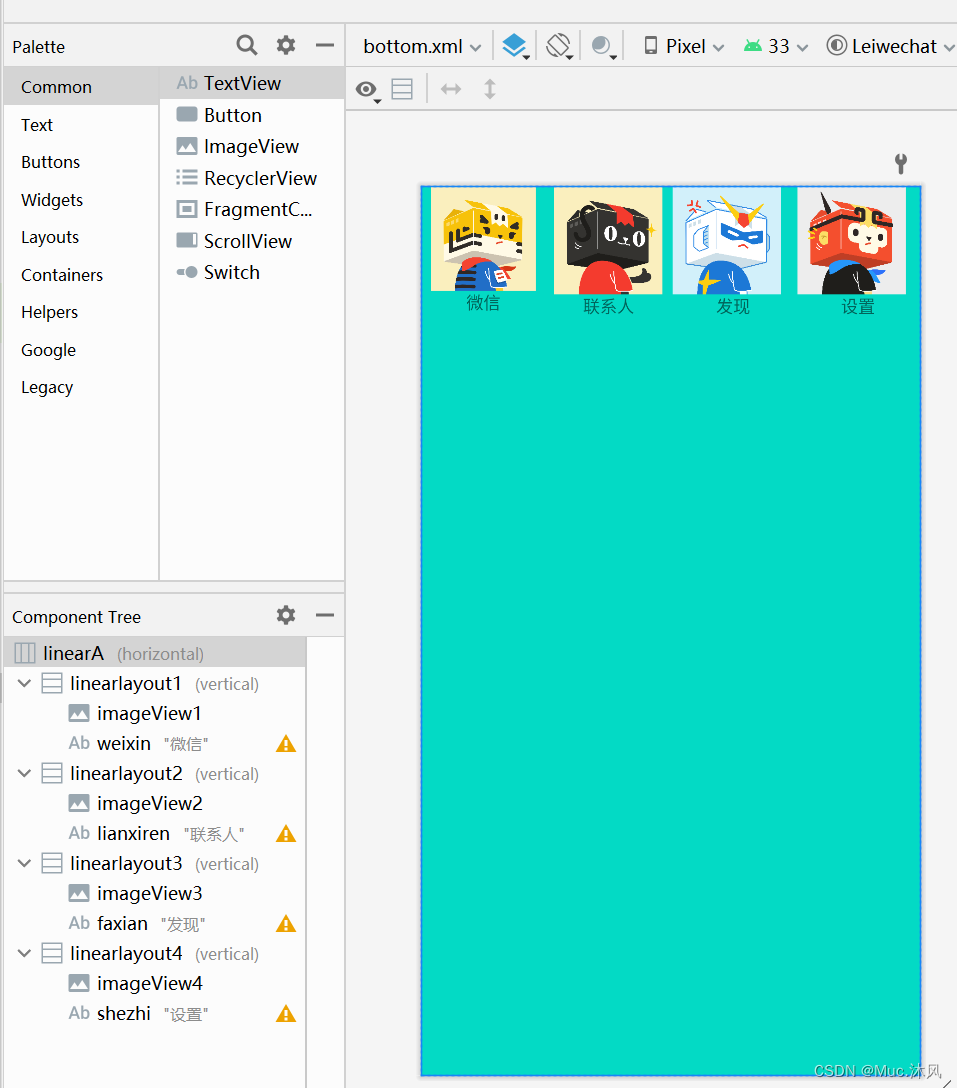
Task: Open the night mode selector icon
Action: click(604, 46)
